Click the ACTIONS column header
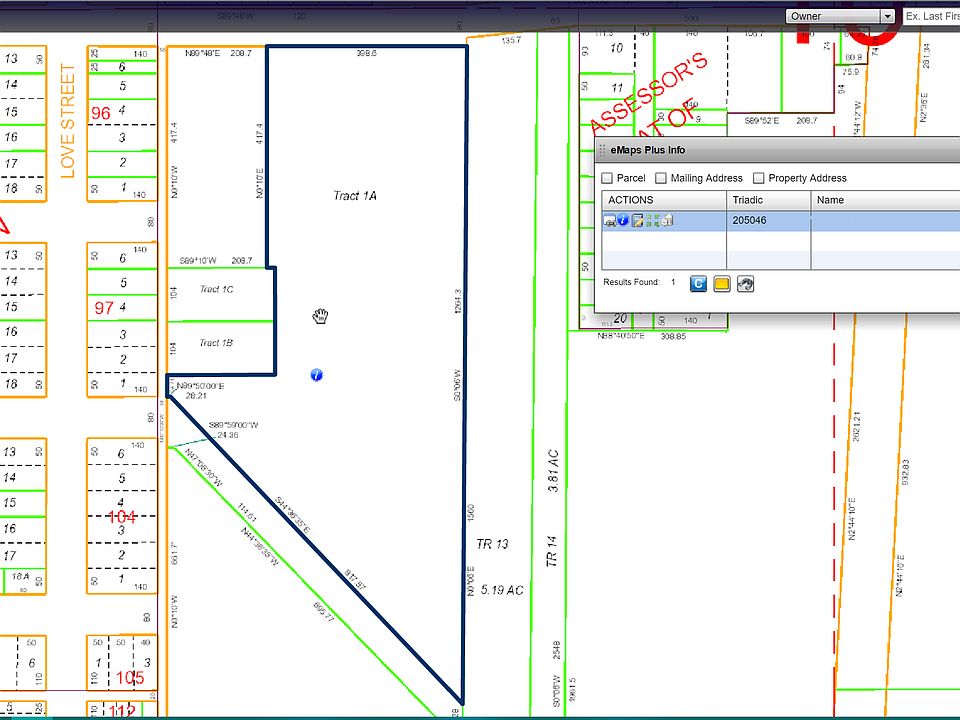Screen dimensions: 960x720 (664, 200)
